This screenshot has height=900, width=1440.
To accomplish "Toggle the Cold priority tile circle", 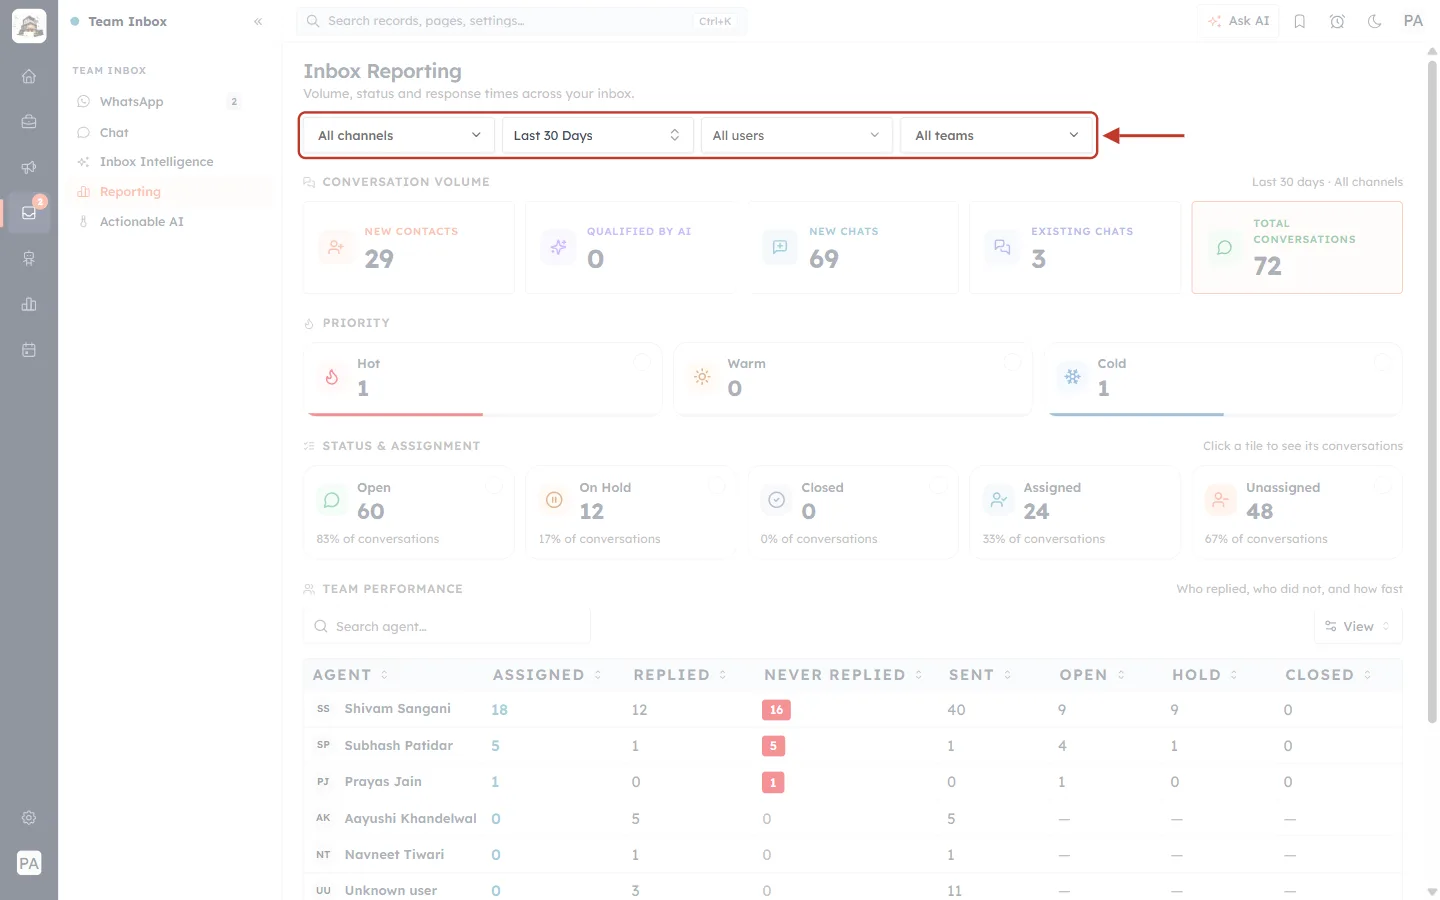I will coord(1383,362).
